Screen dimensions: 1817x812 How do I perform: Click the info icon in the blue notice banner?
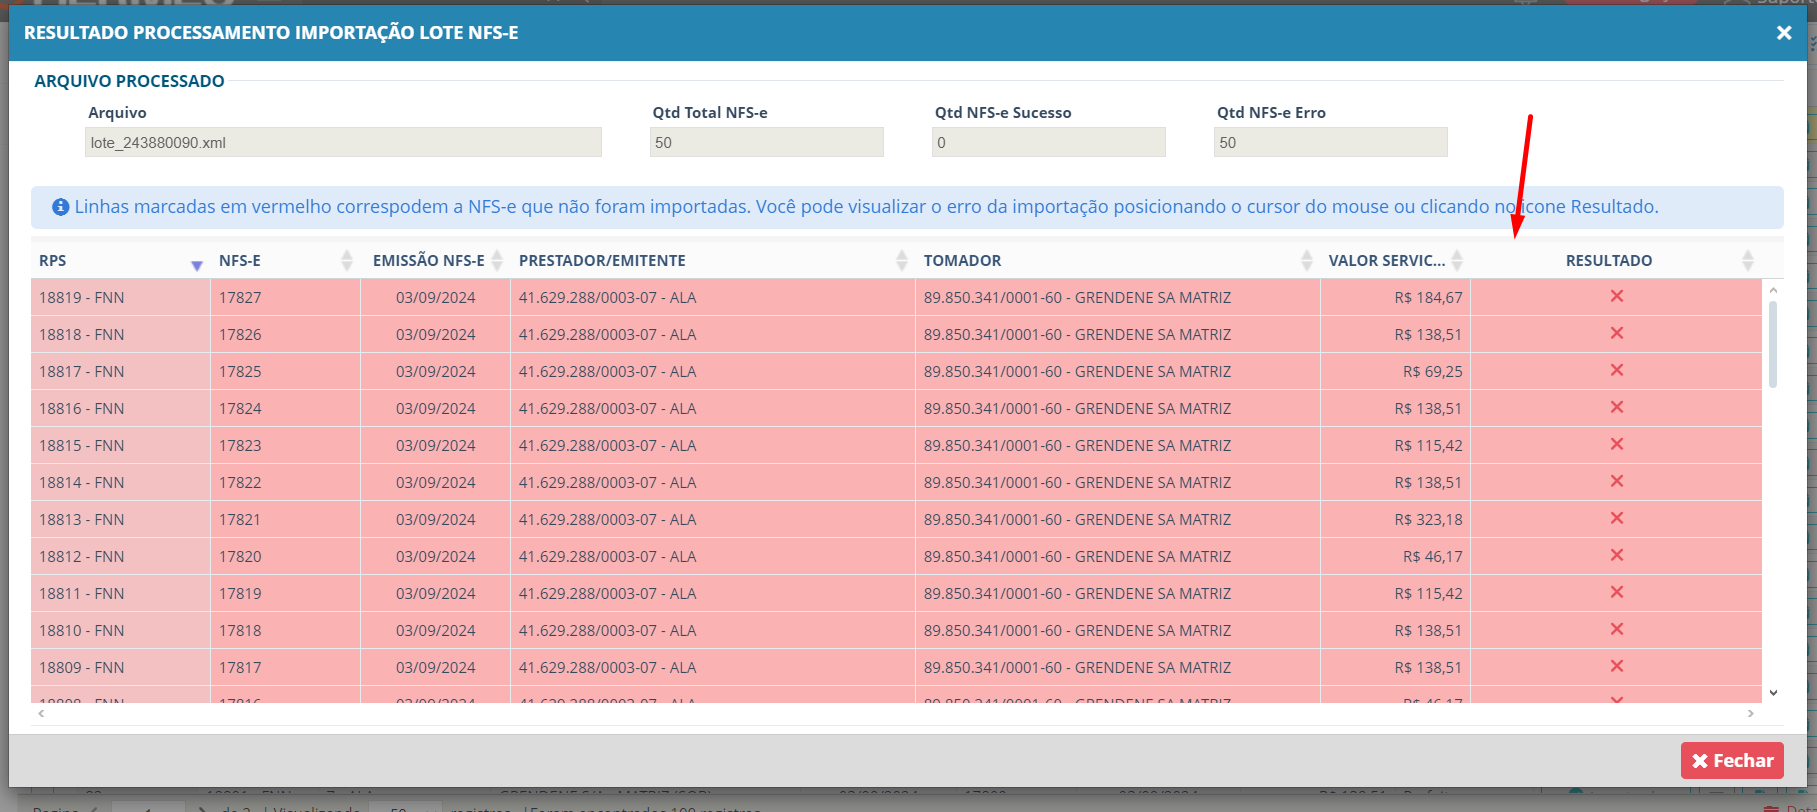(60, 207)
